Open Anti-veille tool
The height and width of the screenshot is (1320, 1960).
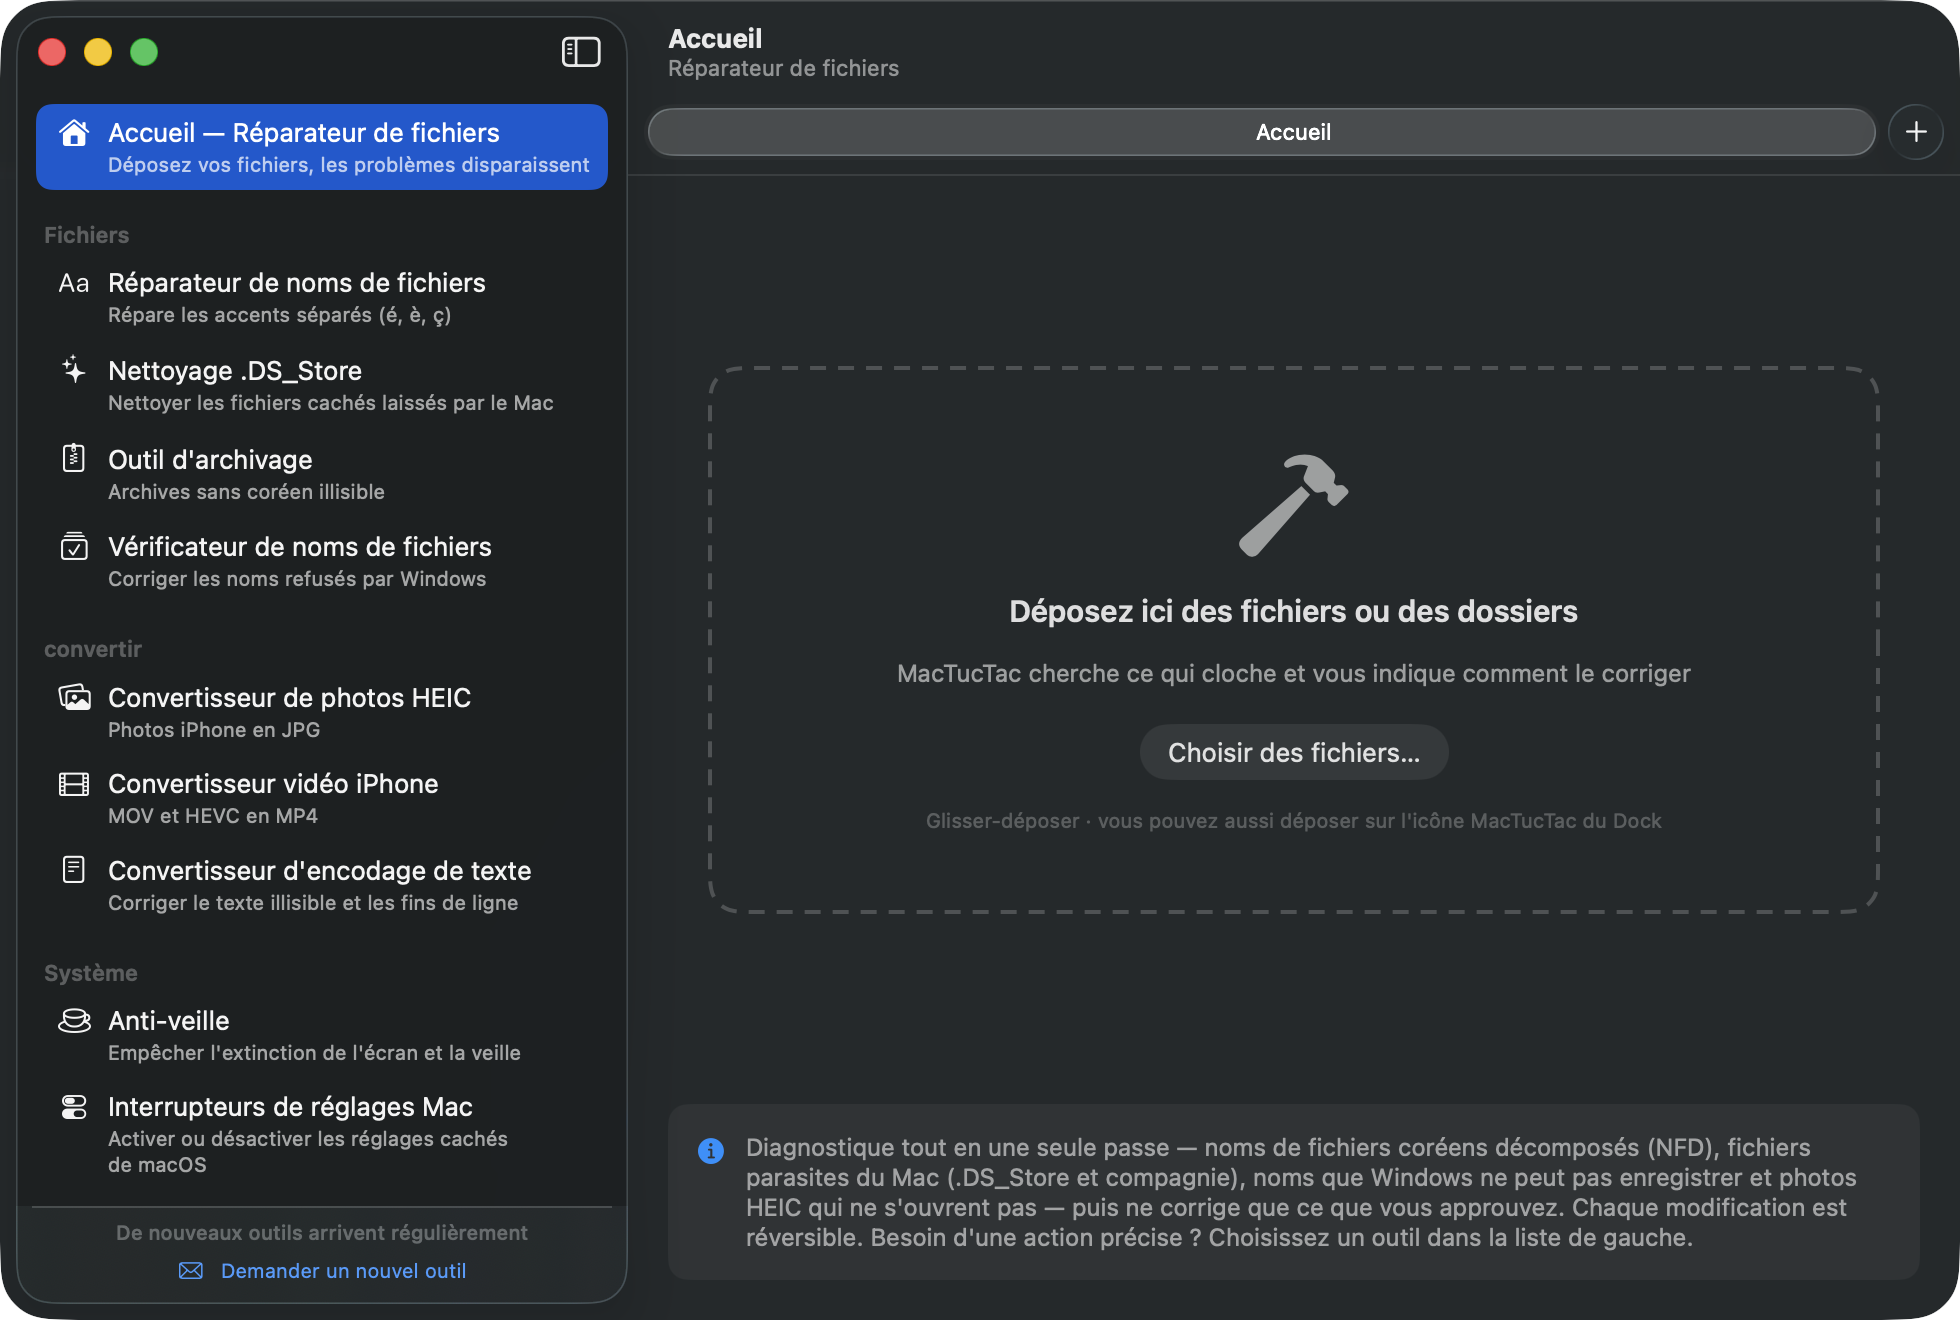click(x=322, y=1035)
